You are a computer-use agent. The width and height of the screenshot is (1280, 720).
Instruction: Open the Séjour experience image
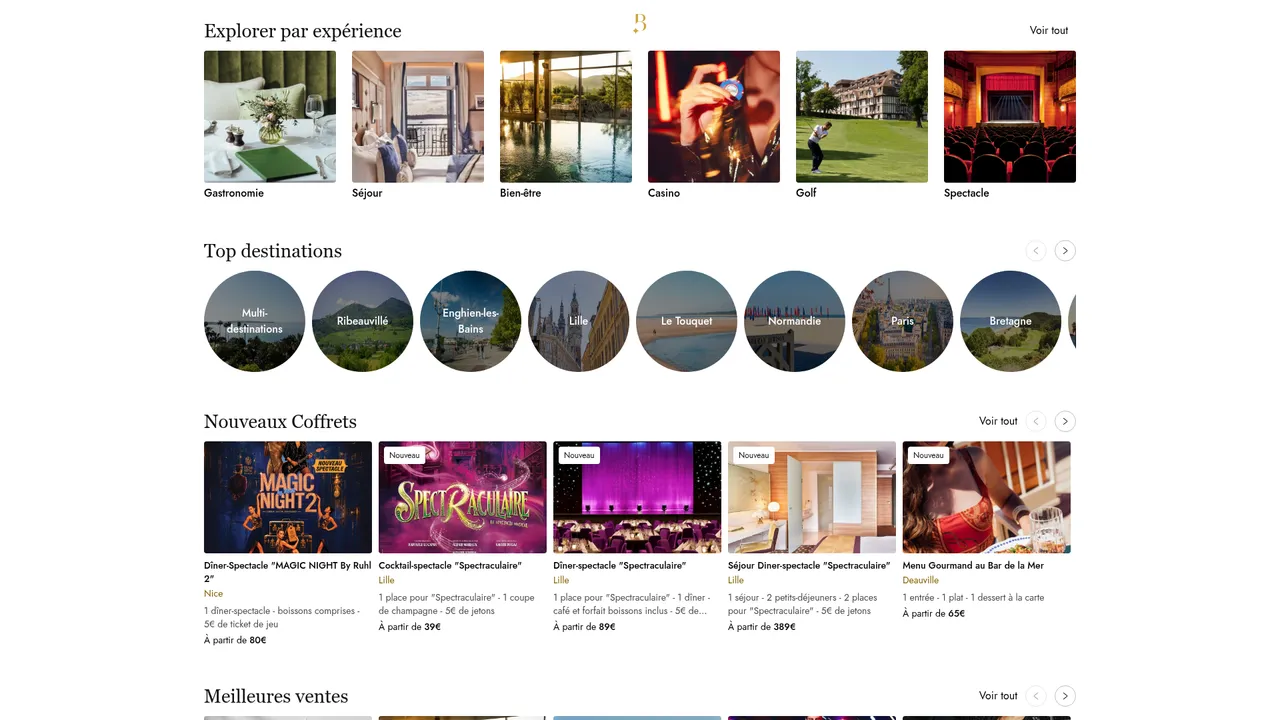pos(418,117)
